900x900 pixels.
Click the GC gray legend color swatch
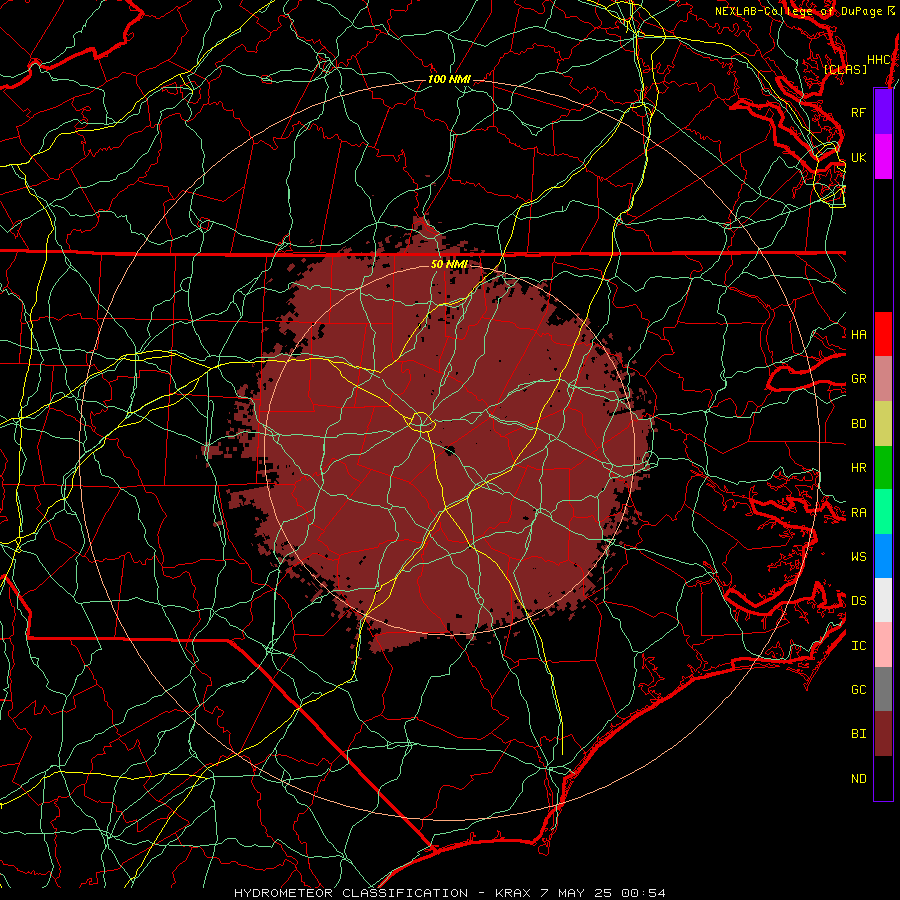coord(883,689)
